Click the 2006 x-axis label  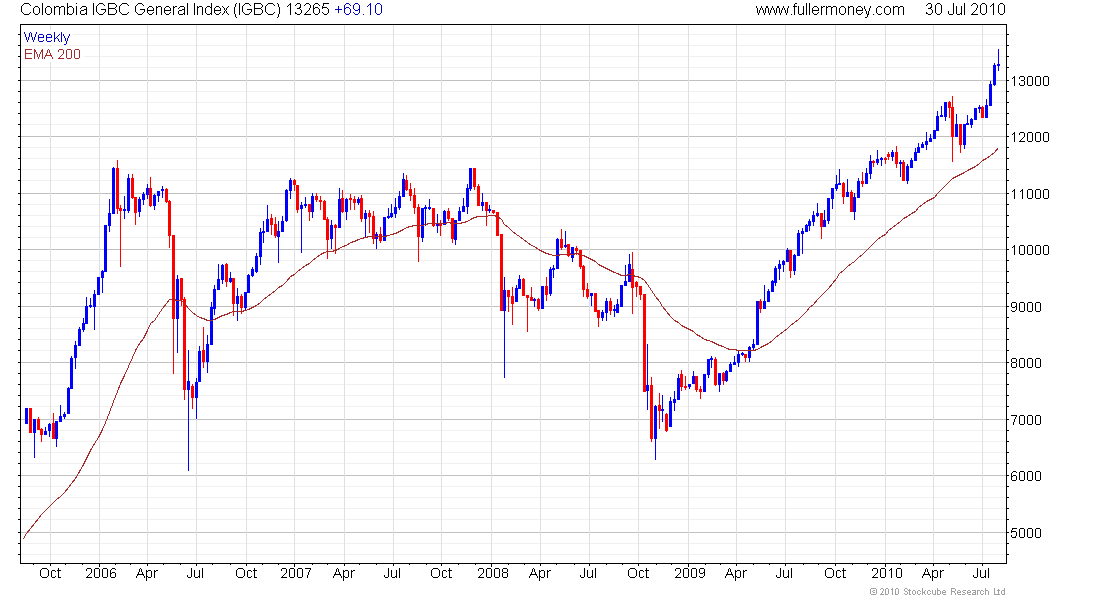click(x=100, y=573)
